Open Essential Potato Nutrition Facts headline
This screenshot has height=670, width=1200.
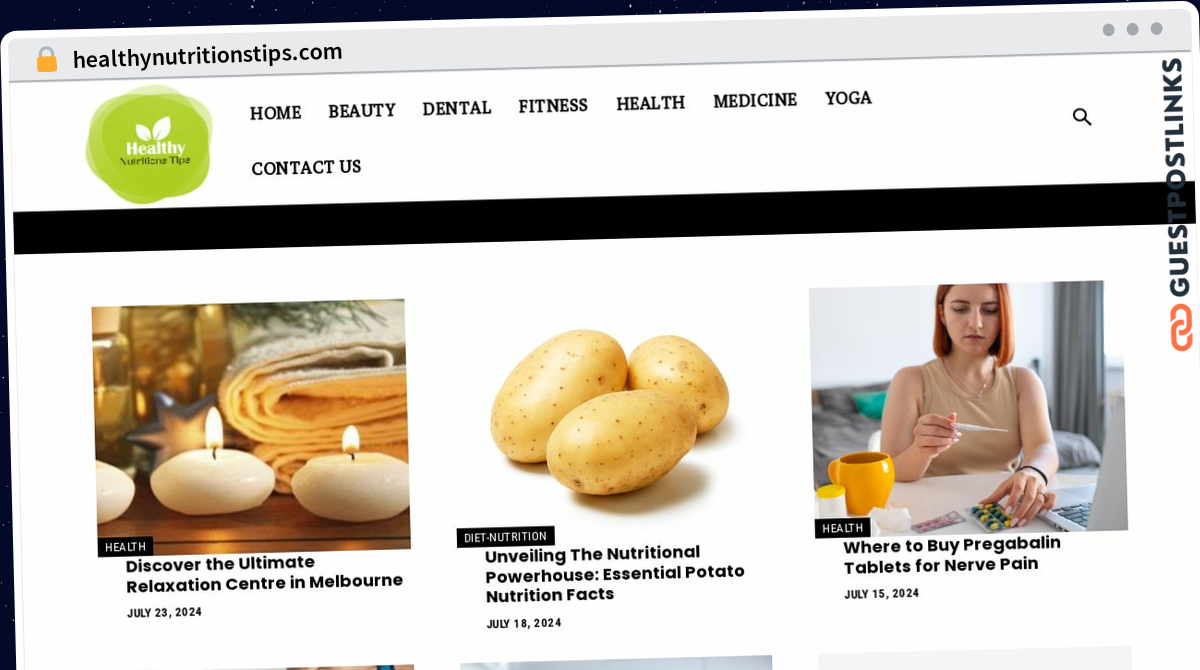(x=615, y=574)
